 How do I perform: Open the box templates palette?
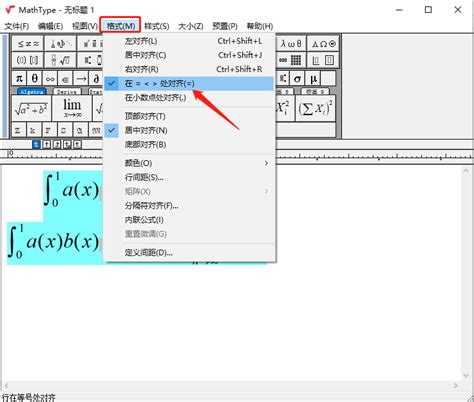(x=323, y=60)
